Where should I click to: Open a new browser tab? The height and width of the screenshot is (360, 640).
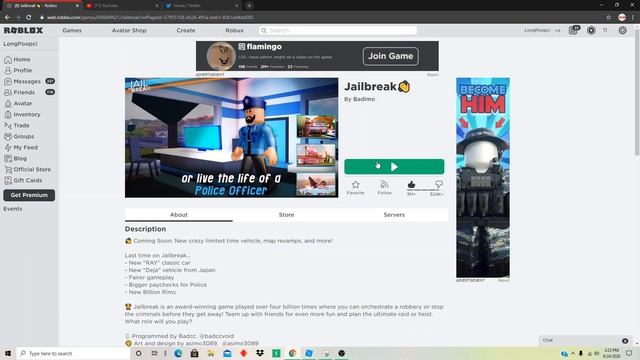249,6
